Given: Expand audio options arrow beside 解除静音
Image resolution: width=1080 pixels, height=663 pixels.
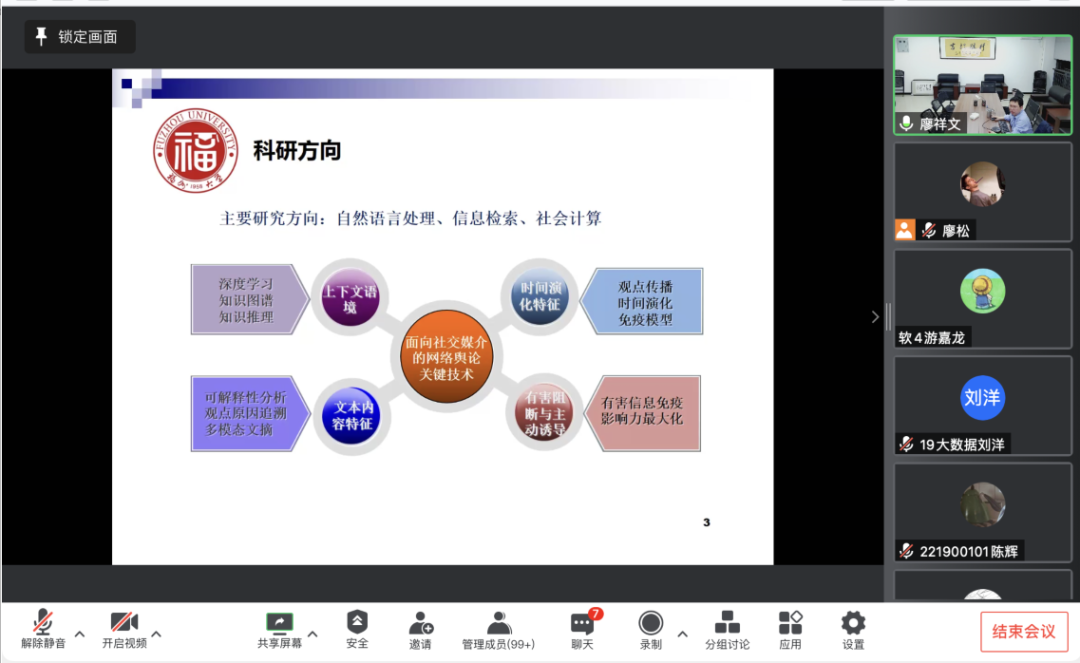Looking at the screenshot, I should pyautogui.click(x=80, y=634).
